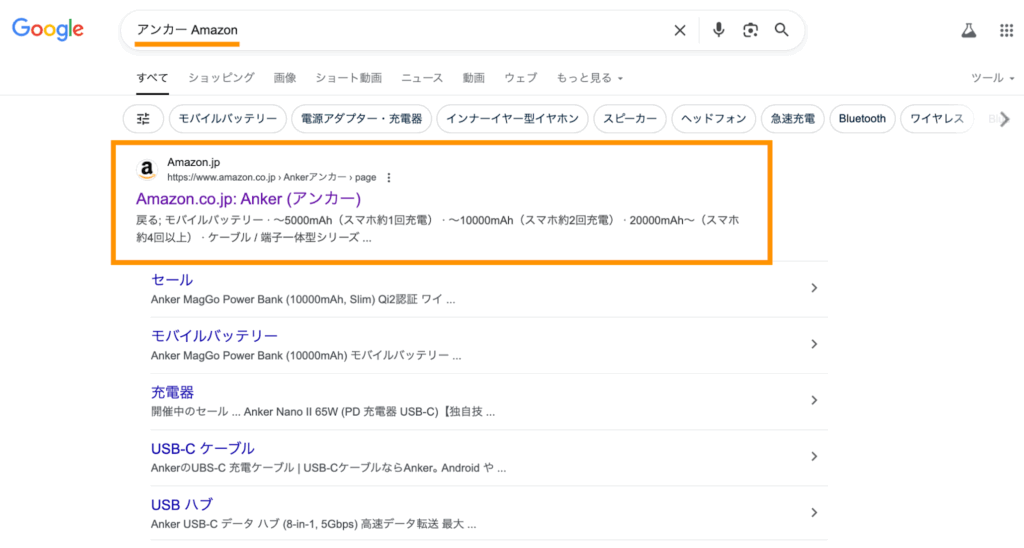Click the Anker MagGo Power Bank Slim description
This screenshot has height=548, width=1024.
(x=303, y=300)
